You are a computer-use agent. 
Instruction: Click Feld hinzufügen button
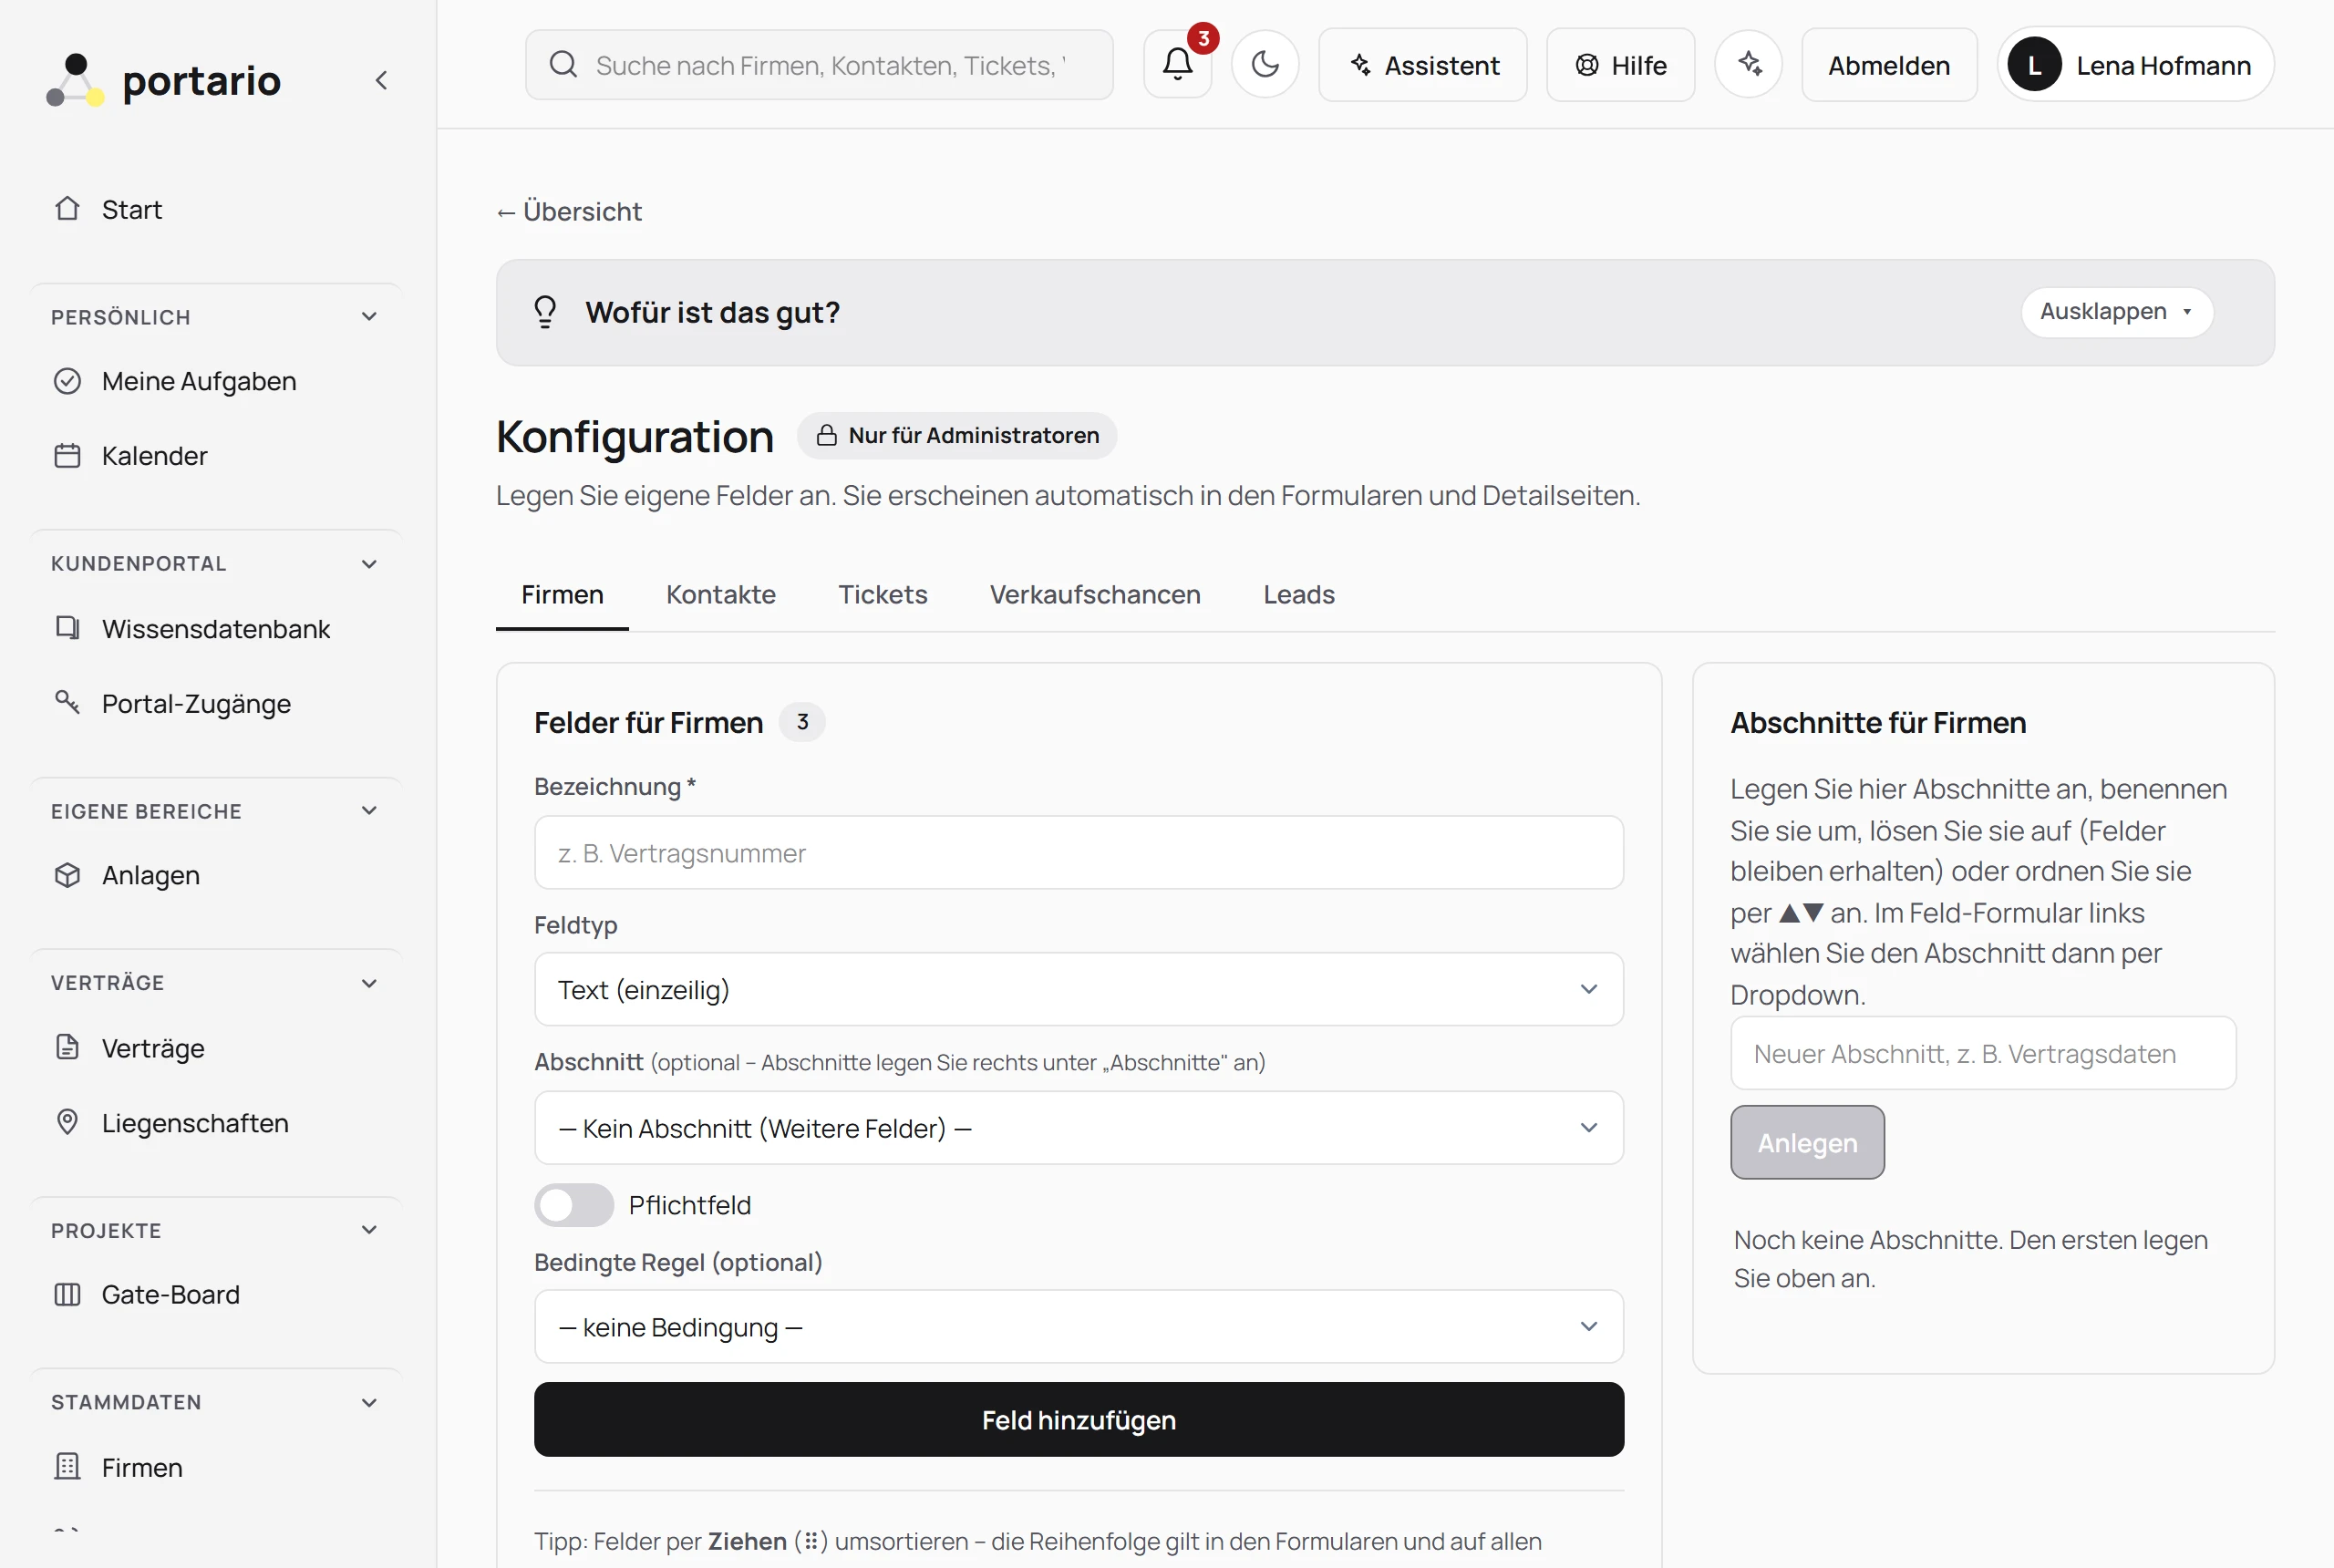1078,1420
